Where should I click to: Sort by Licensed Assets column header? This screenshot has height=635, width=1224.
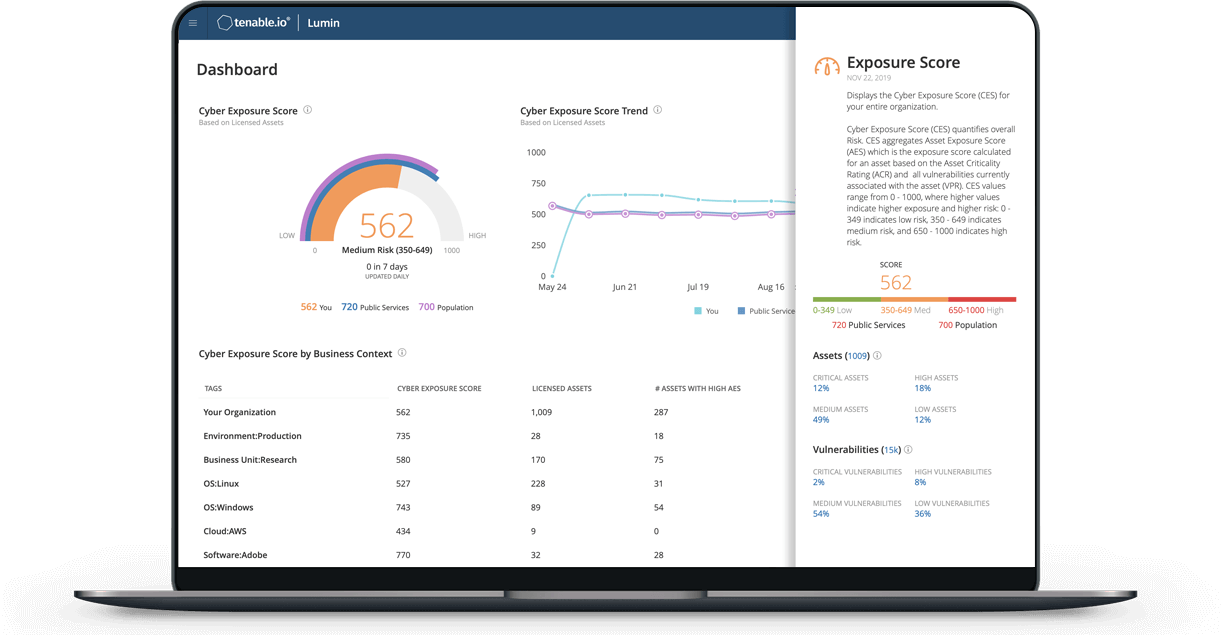click(561, 388)
